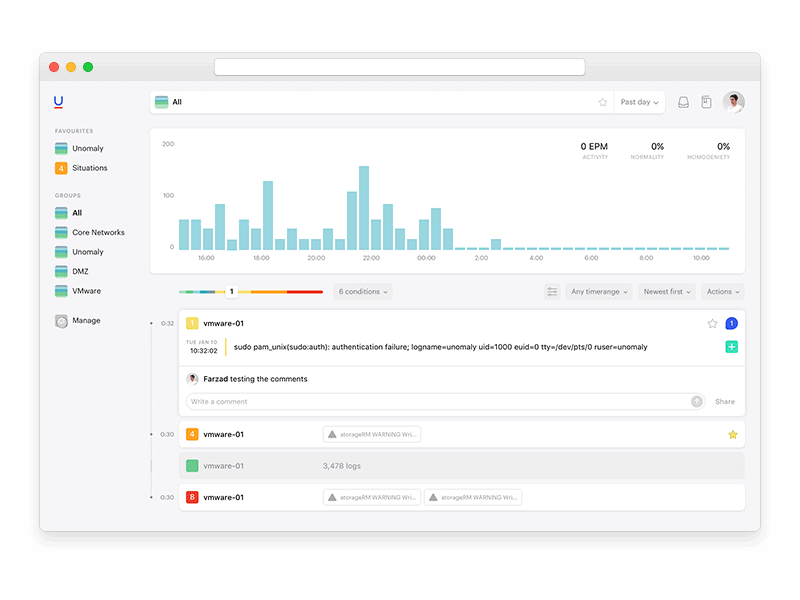The height and width of the screenshot is (600, 800).
Task: Star the All group filter in the top bar
Action: click(x=603, y=101)
